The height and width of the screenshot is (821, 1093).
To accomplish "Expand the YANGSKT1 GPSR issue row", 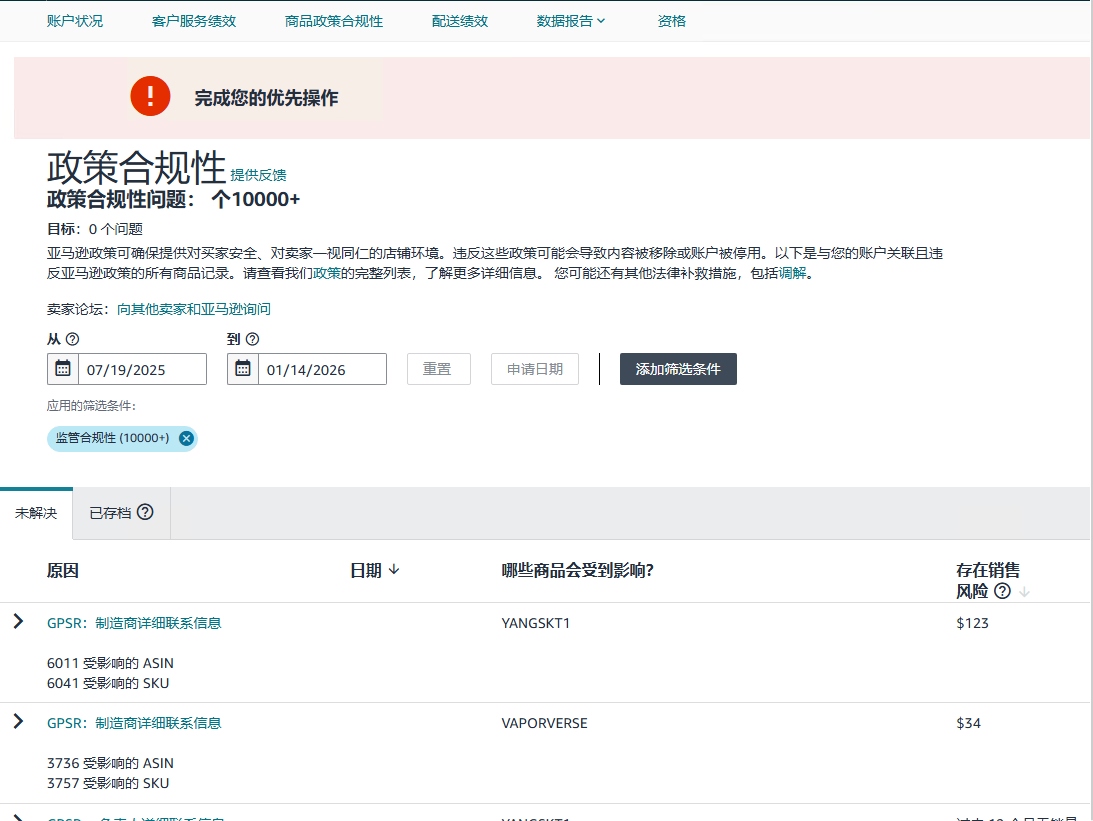I will tap(18, 622).
